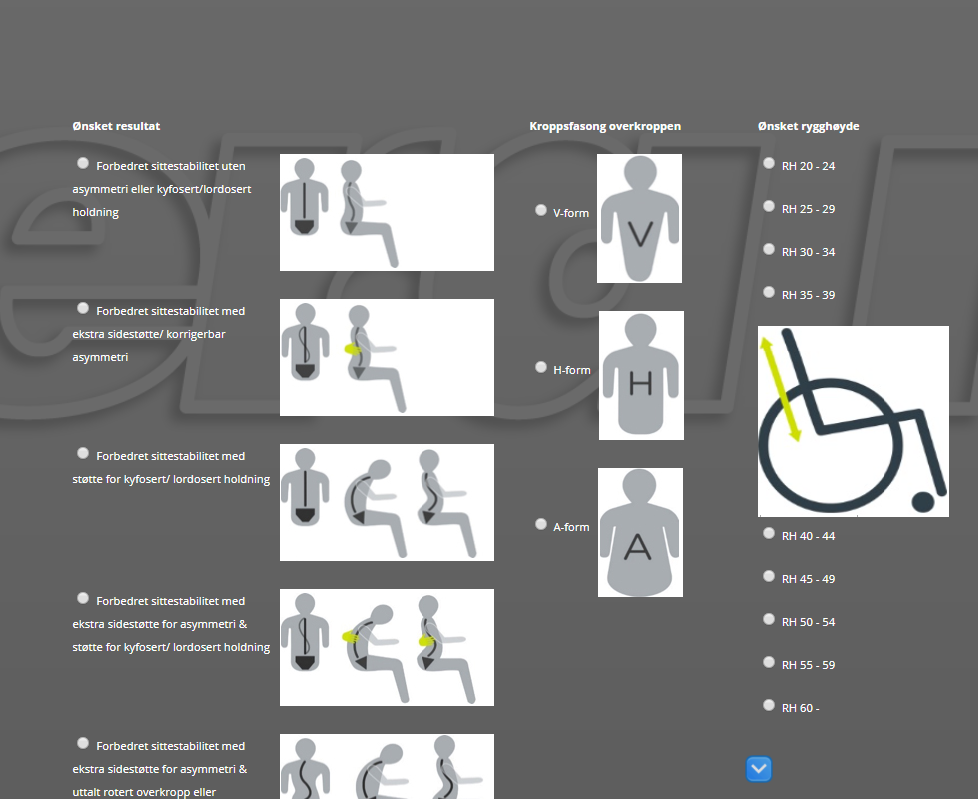The width and height of the screenshot is (978, 799).
Task: Select V-form body shape radio
Action: click(541, 210)
